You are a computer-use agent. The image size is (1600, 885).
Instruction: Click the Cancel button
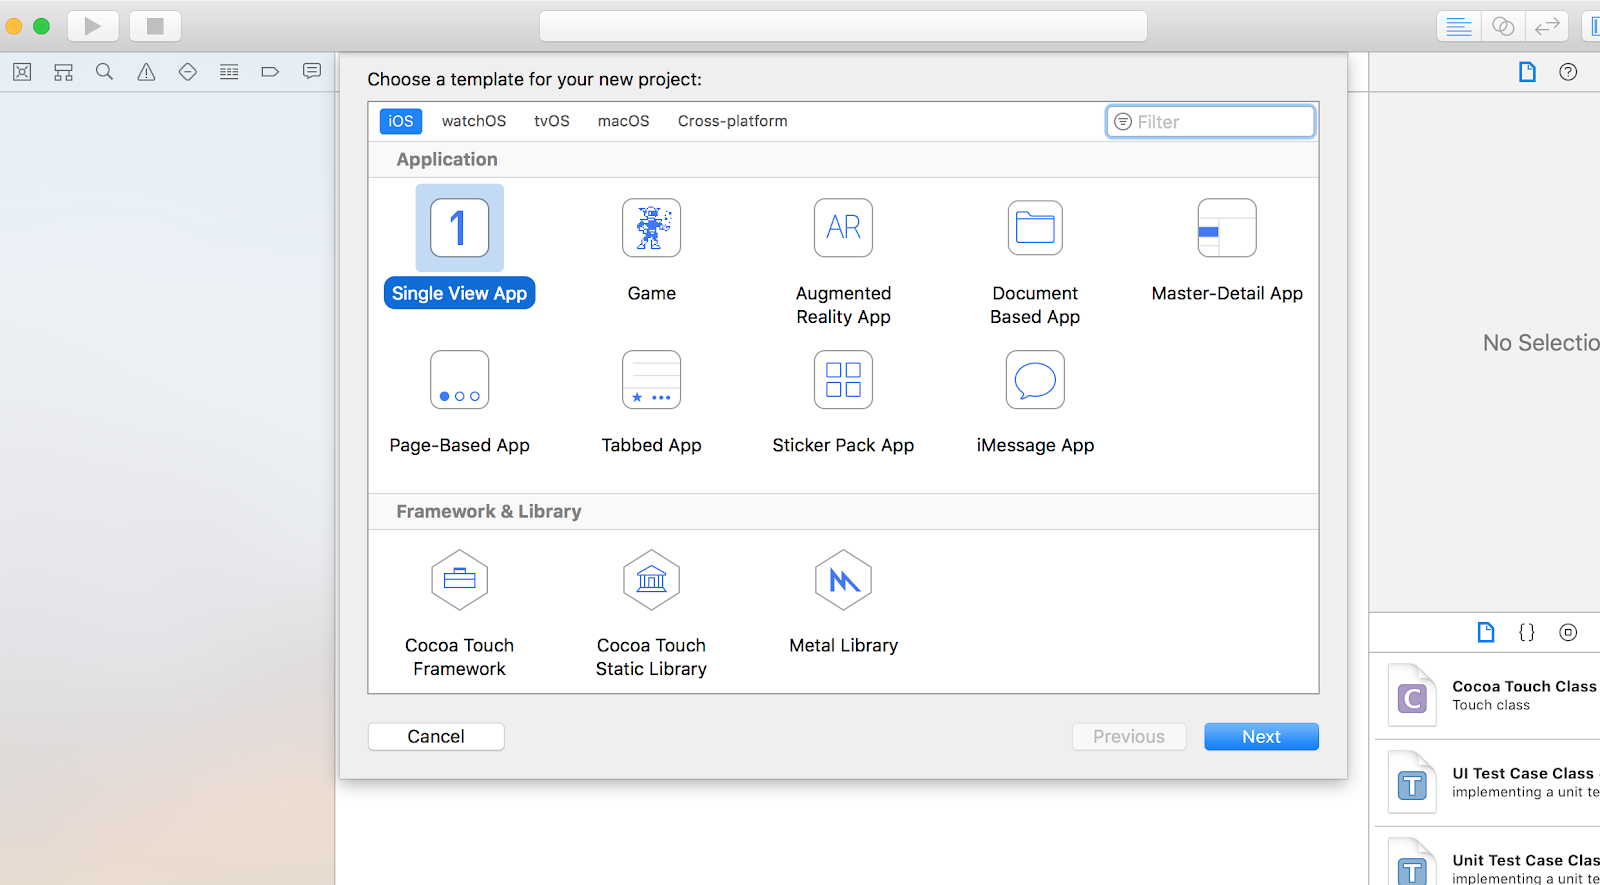(x=436, y=737)
